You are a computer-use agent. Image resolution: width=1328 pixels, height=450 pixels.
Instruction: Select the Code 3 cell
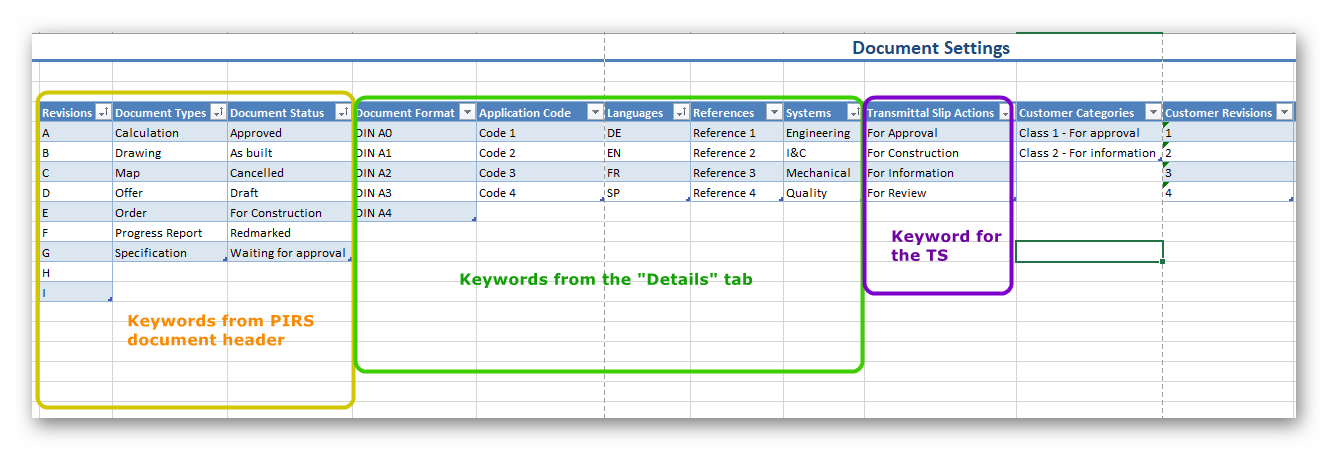pos(540,173)
